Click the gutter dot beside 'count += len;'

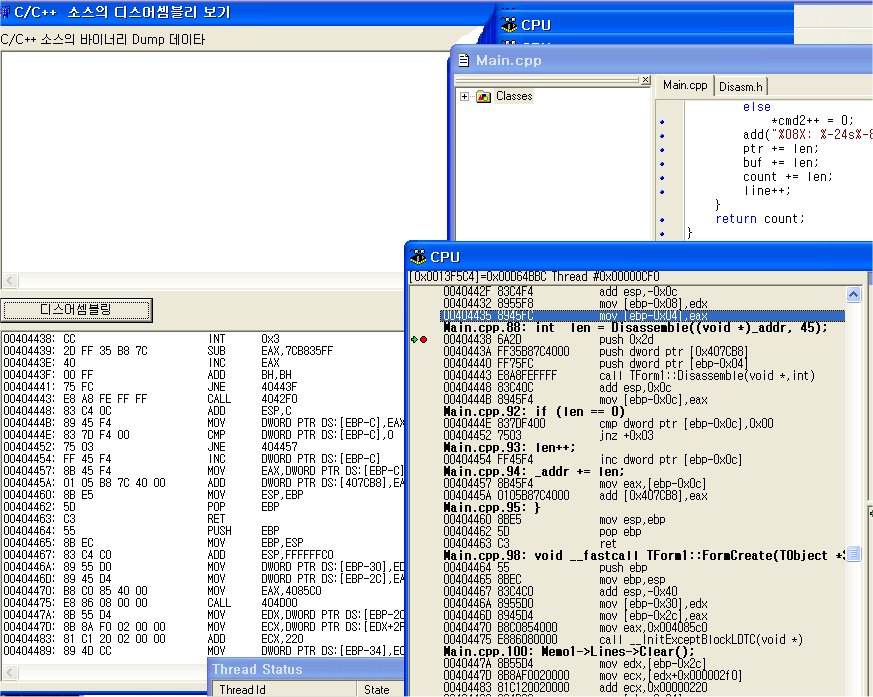click(x=662, y=178)
